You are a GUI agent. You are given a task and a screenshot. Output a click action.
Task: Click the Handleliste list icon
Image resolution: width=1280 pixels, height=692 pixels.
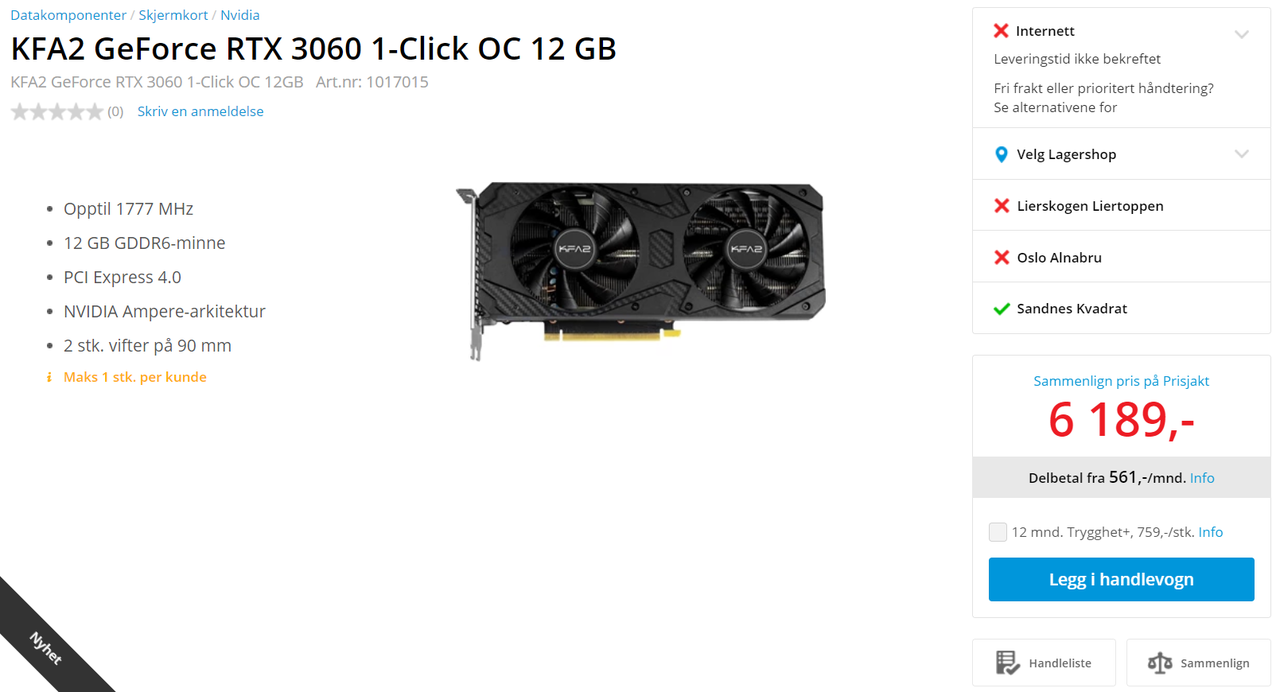pos(1008,663)
